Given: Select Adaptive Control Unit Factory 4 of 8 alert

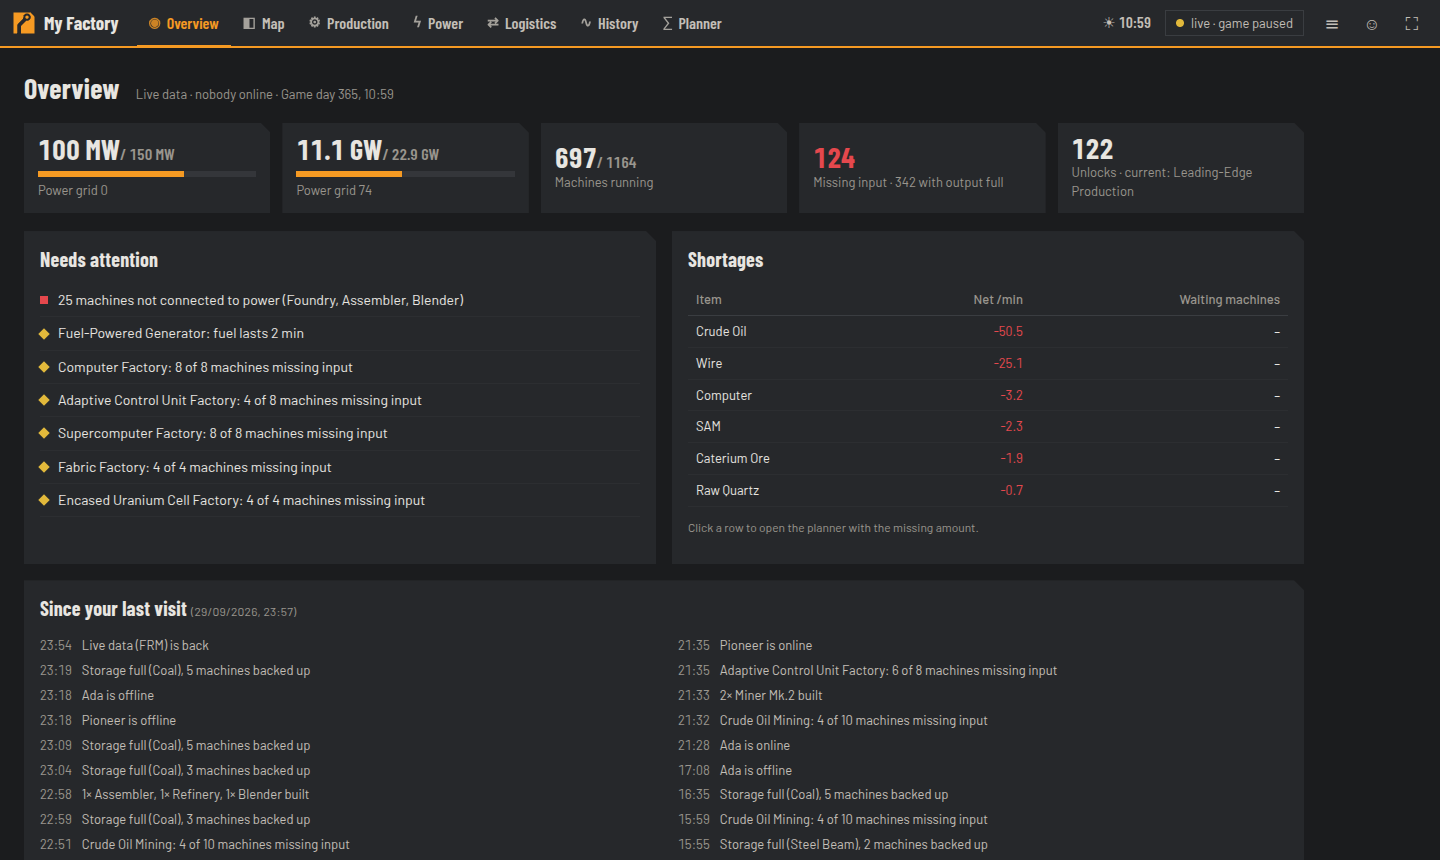Looking at the screenshot, I should [x=340, y=400].
